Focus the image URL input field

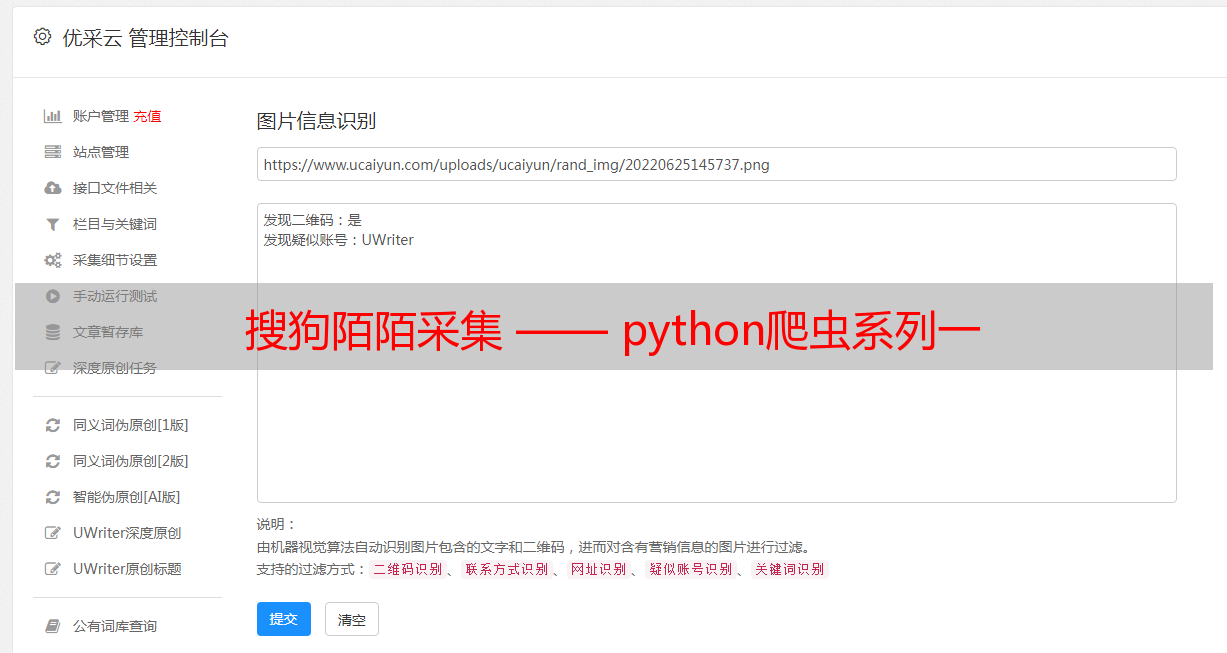pyautogui.click(x=716, y=164)
